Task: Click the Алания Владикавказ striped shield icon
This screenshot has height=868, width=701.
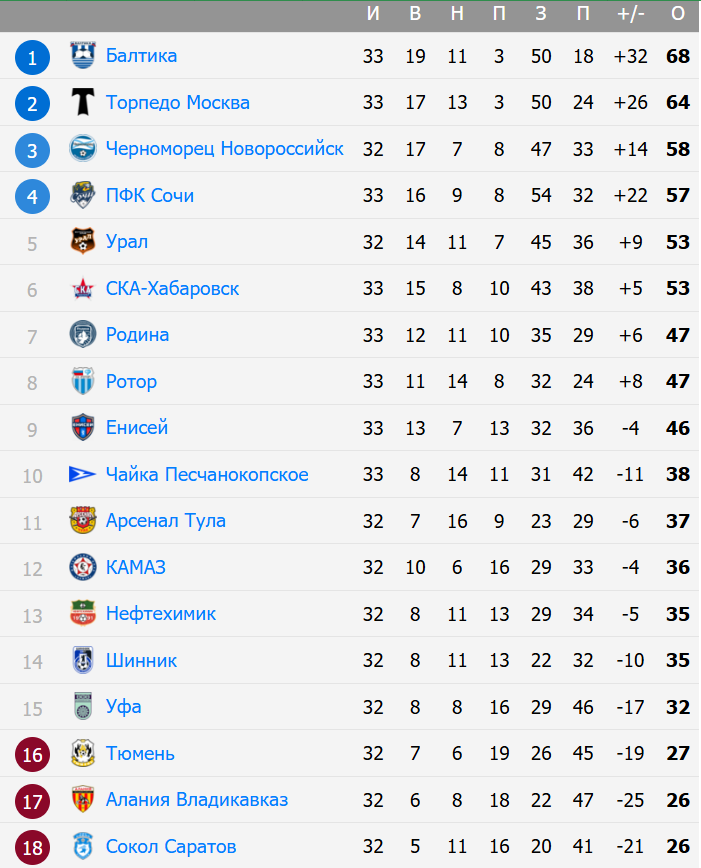Action: (x=83, y=799)
